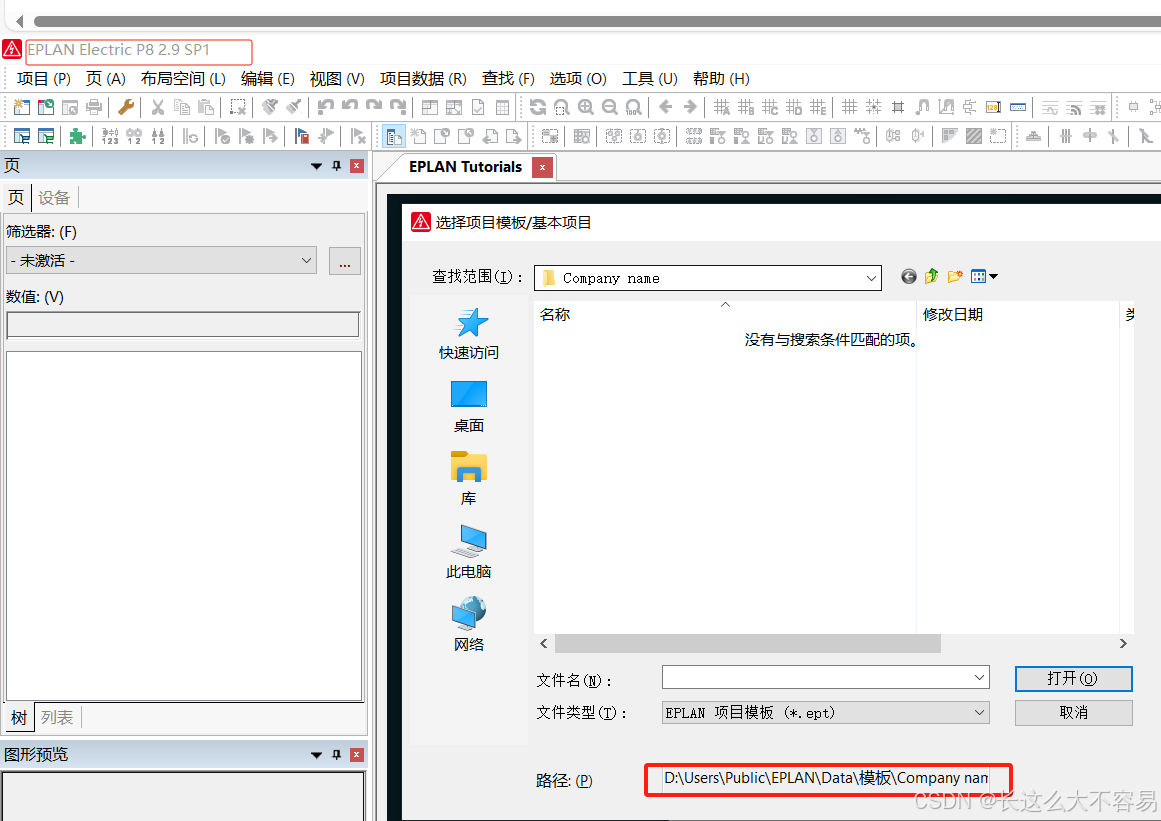Select 桌面 in dialog sidebar

point(469,406)
